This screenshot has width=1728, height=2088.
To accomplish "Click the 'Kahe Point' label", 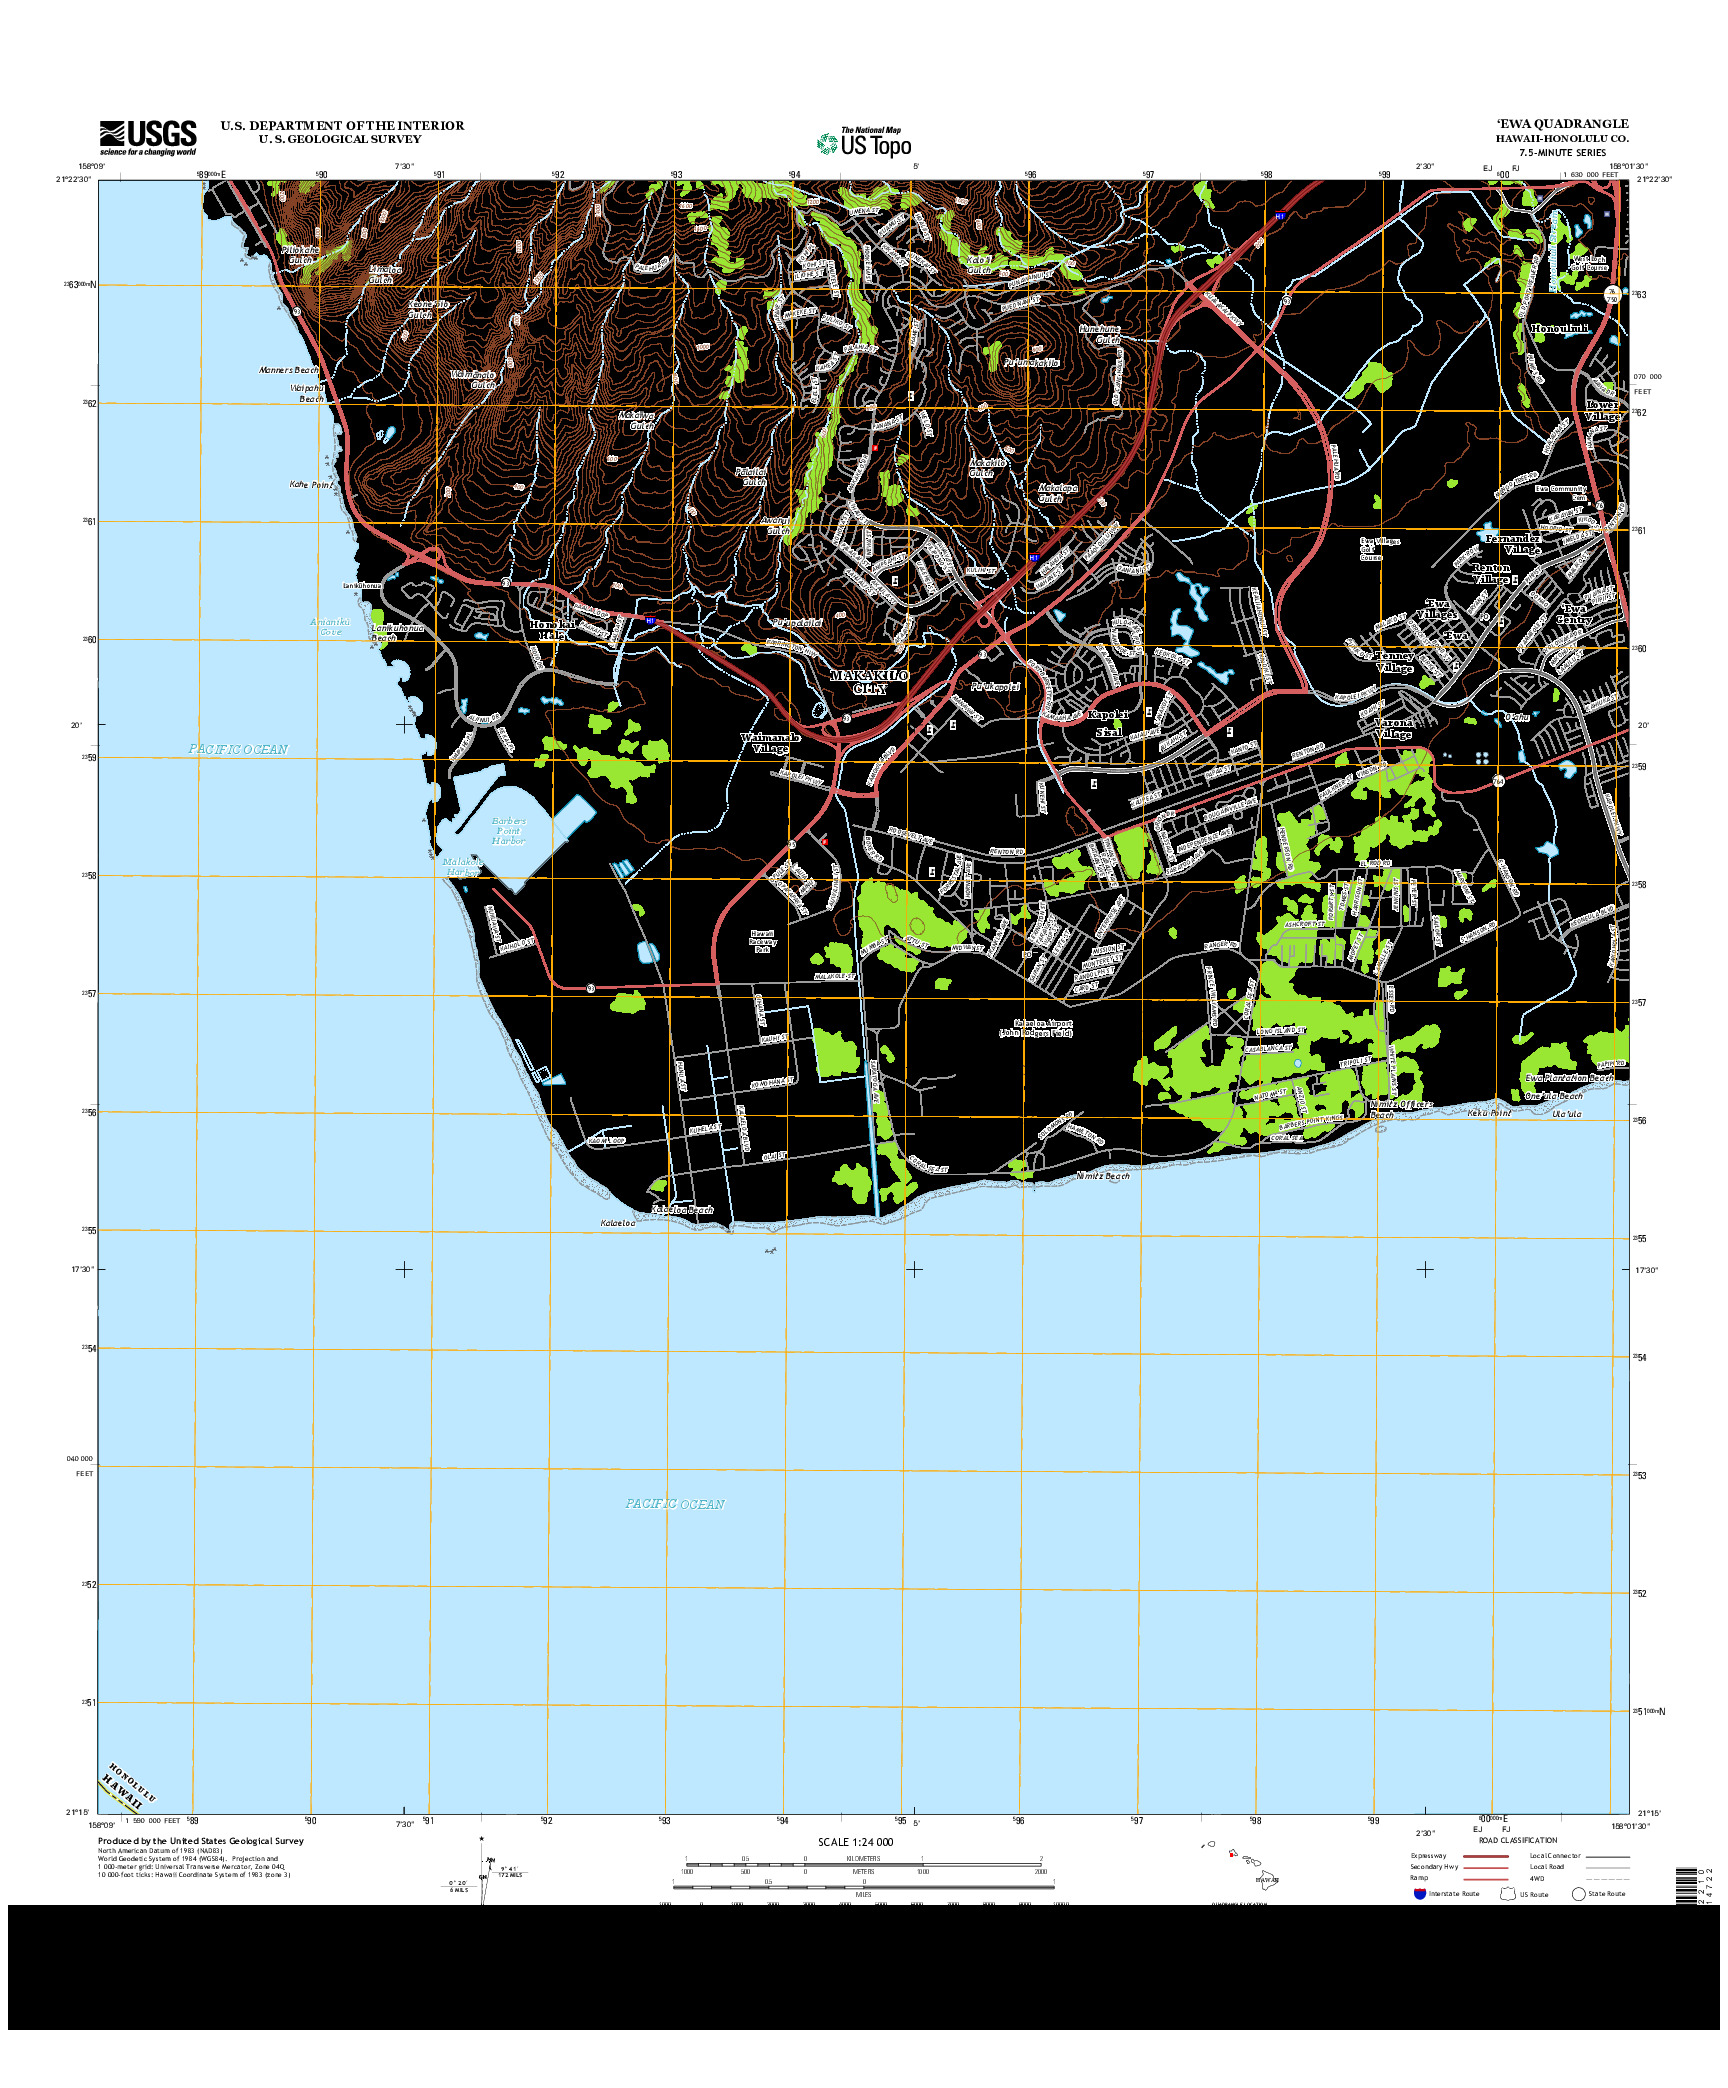I will coord(311,485).
